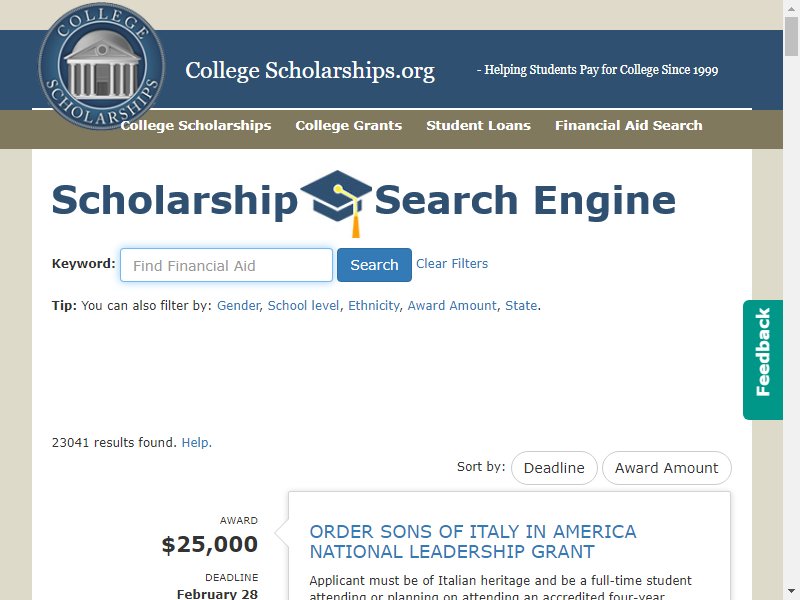Filter by Award Amount link in tip

pos(452,306)
